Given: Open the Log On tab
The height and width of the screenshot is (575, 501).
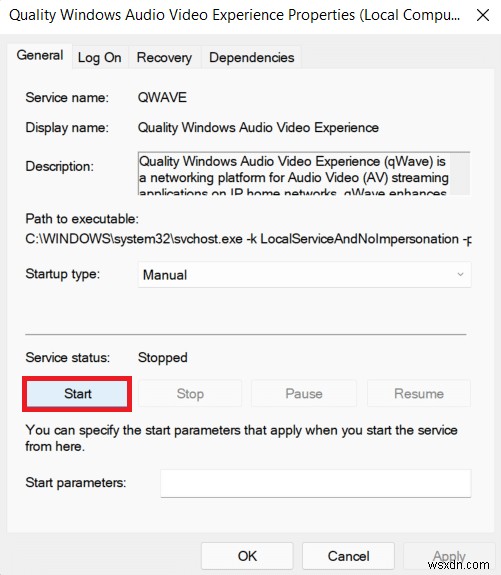Looking at the screenshot, I should tap(99, 58).
